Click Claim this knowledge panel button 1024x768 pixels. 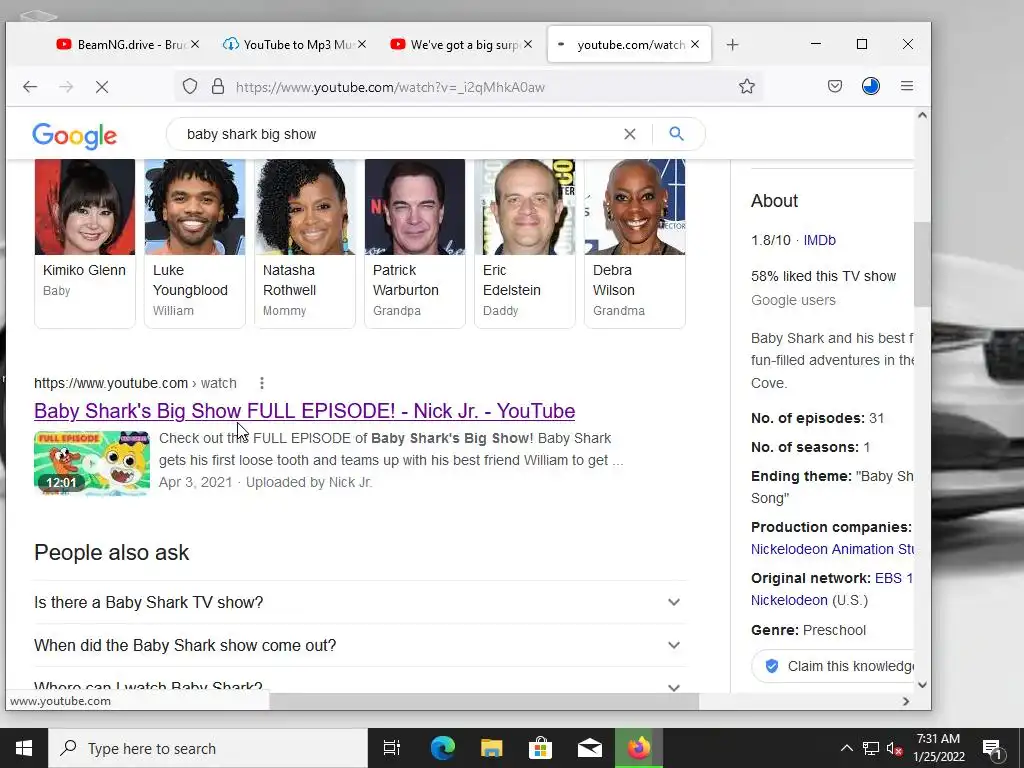[x=833, y=666]
